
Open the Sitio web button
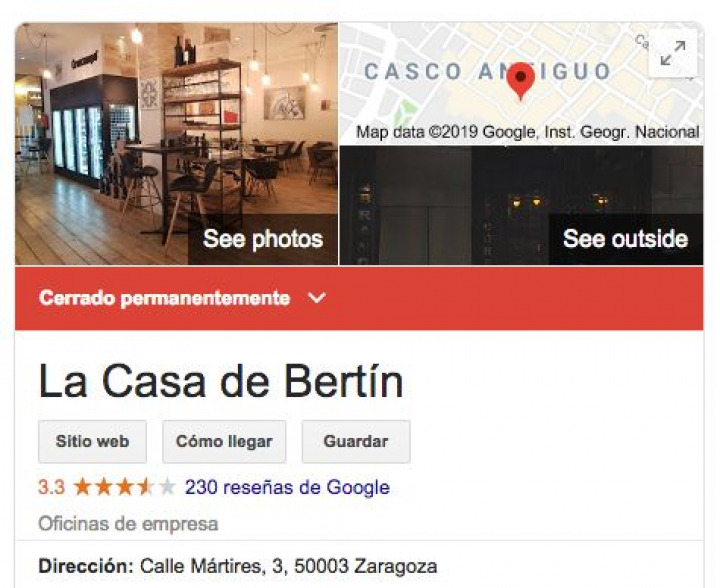coord(92,442)
